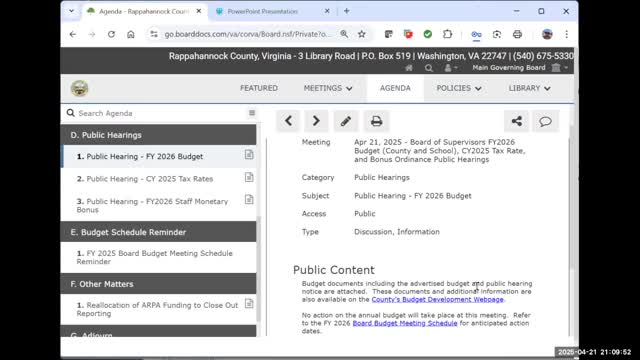Open the County's Budget Development Webpage link
Screen dimensions: 640x360
(437, 300)
